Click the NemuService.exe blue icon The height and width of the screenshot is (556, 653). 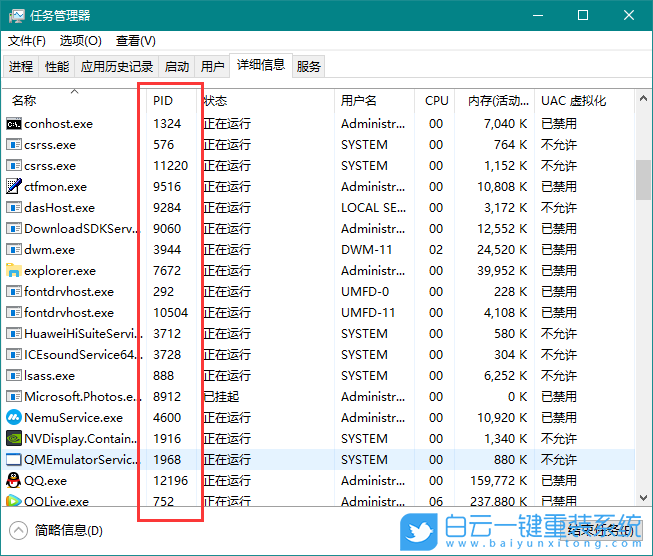14,417
